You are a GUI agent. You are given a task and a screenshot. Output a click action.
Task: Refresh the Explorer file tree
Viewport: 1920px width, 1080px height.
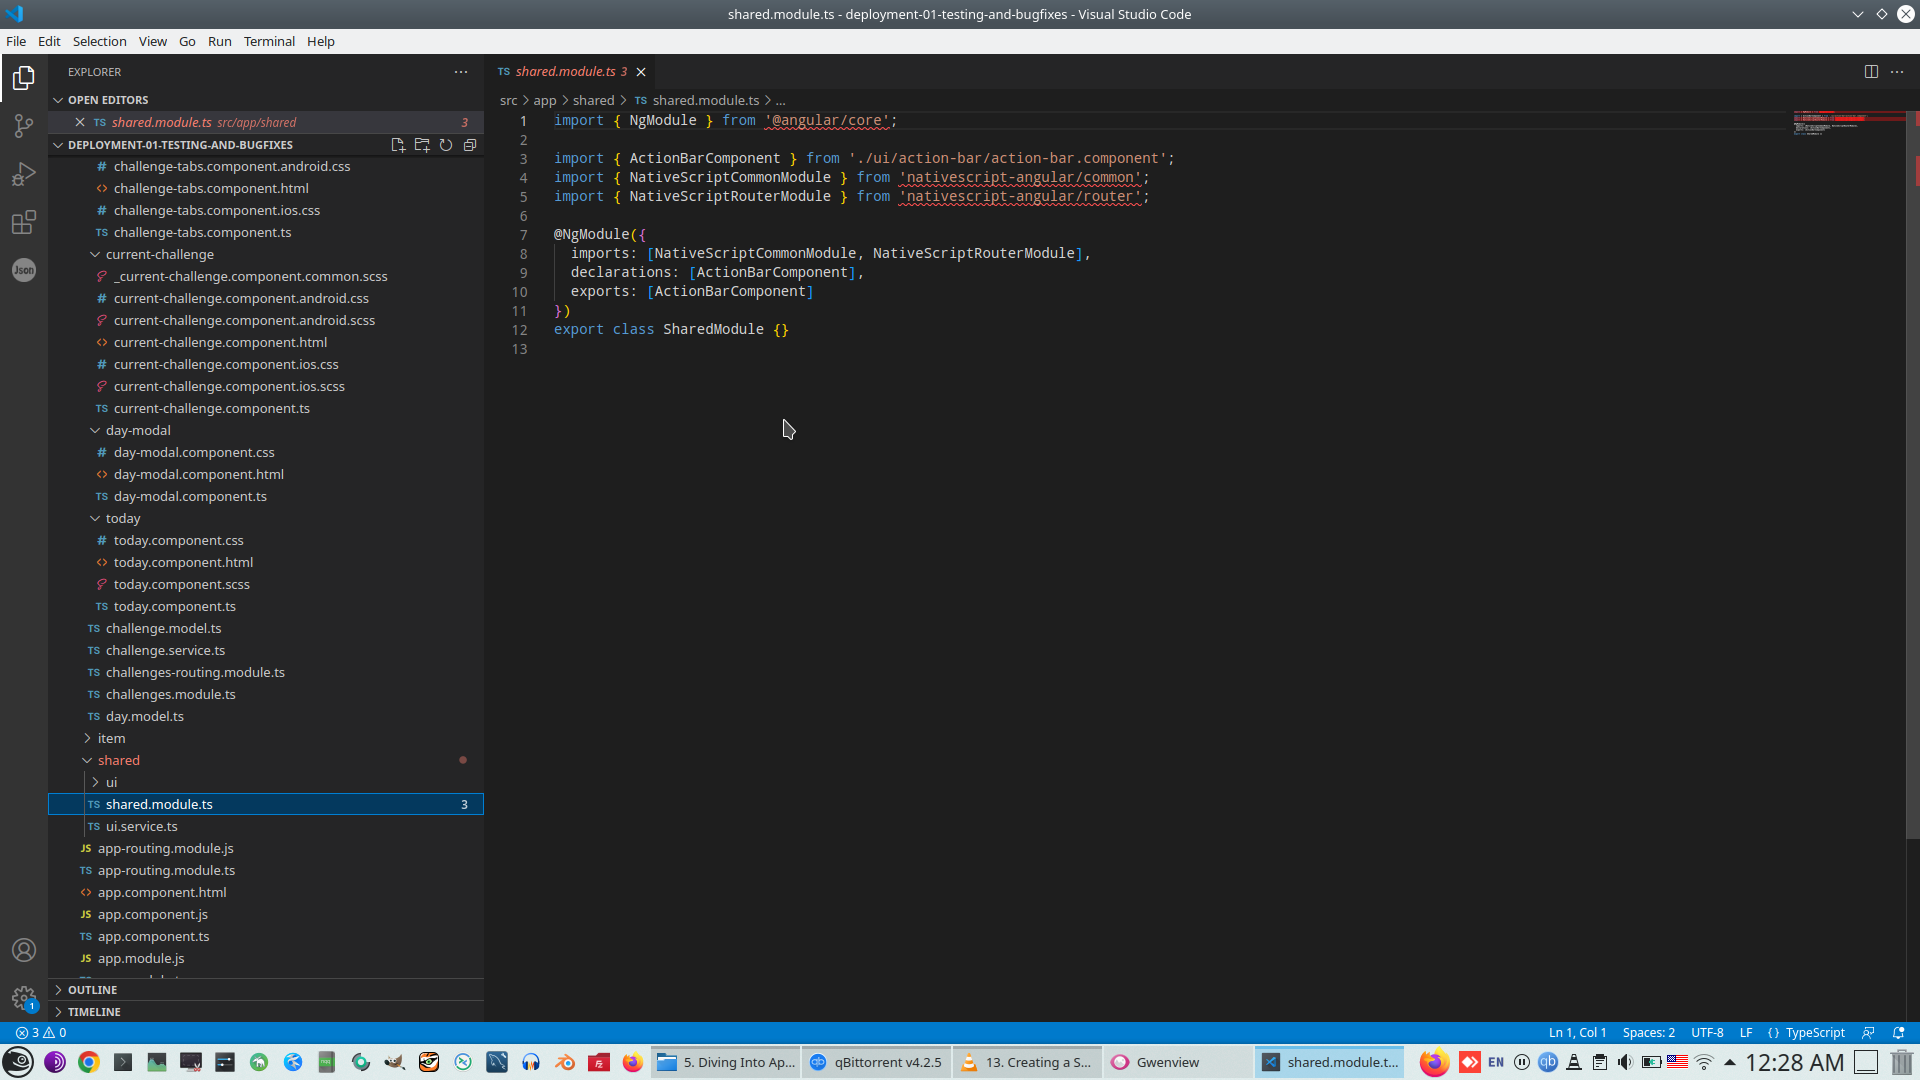446,145
